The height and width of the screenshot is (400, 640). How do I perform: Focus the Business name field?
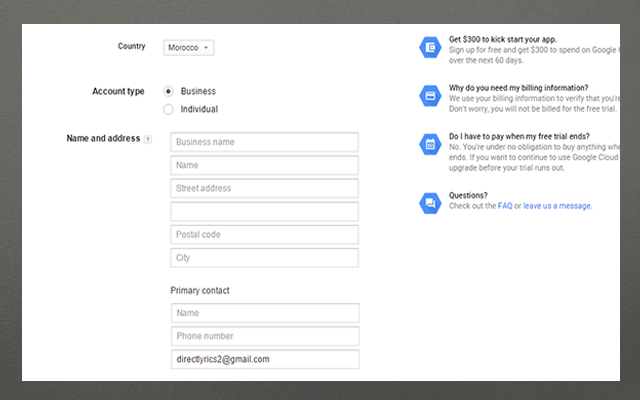pos(264,142)
